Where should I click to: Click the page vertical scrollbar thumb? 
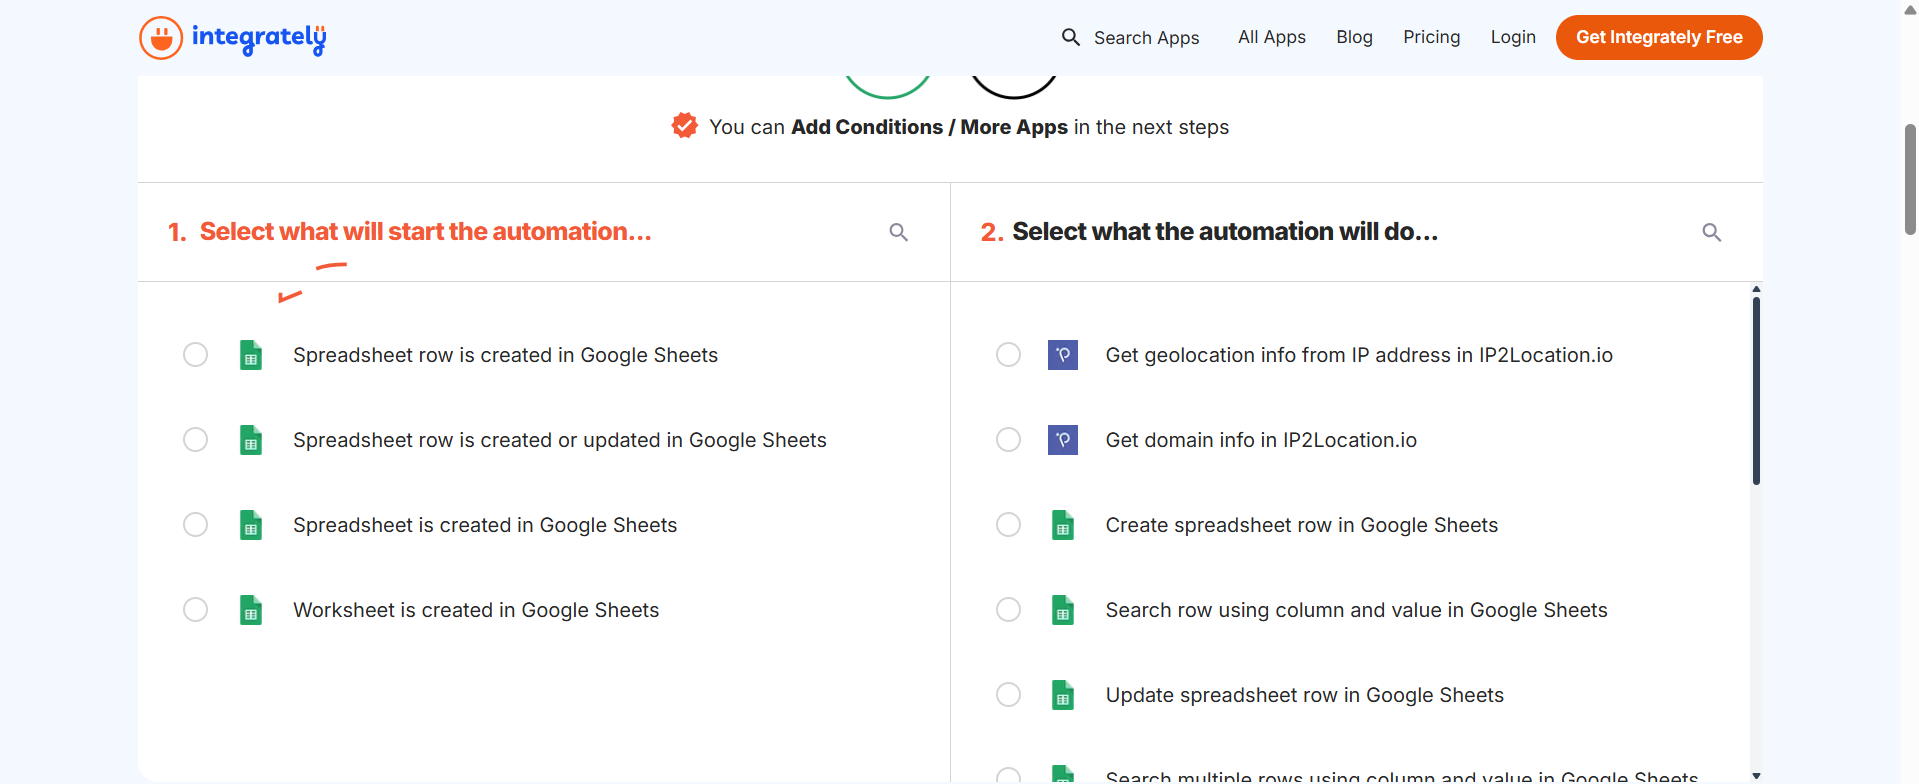point(1910,180)
